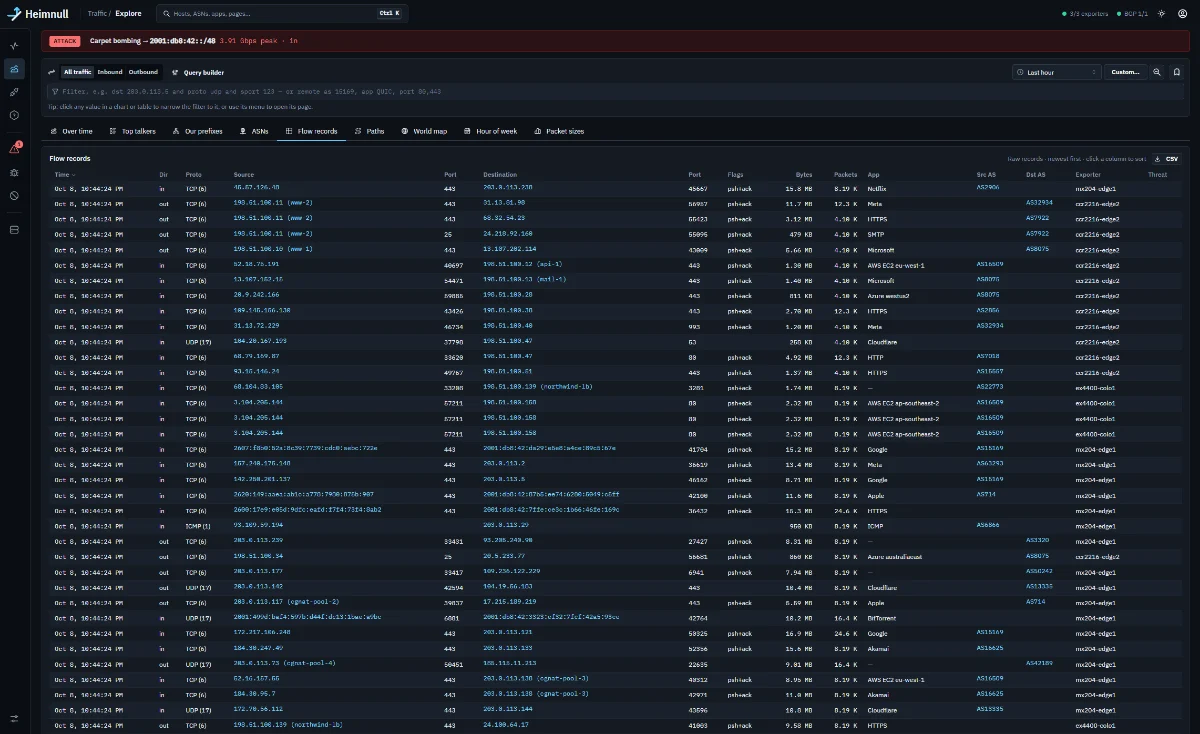This screenshot has height=734, width=1200.
Task: Switch to the Packet sizes tab
Action: pyautogui.click(x=559, y=131)
